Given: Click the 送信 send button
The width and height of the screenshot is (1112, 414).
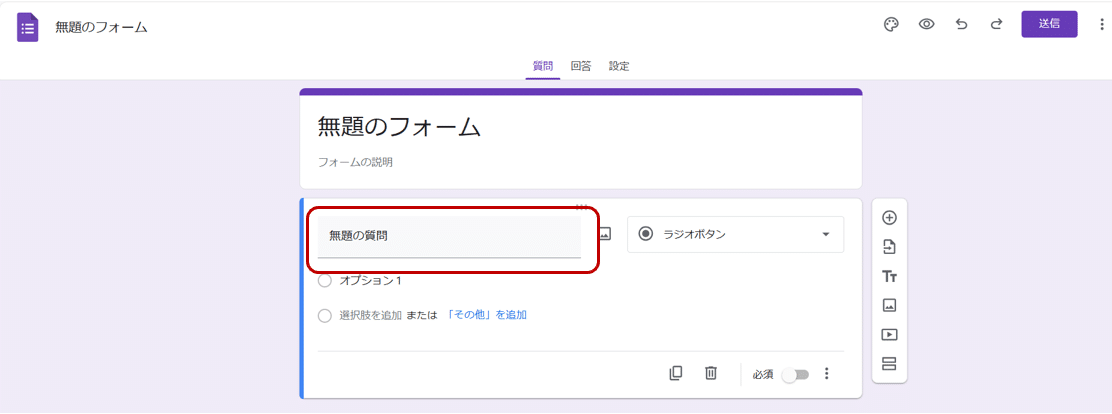Looking at the screenshot, I should [1048, 24].
